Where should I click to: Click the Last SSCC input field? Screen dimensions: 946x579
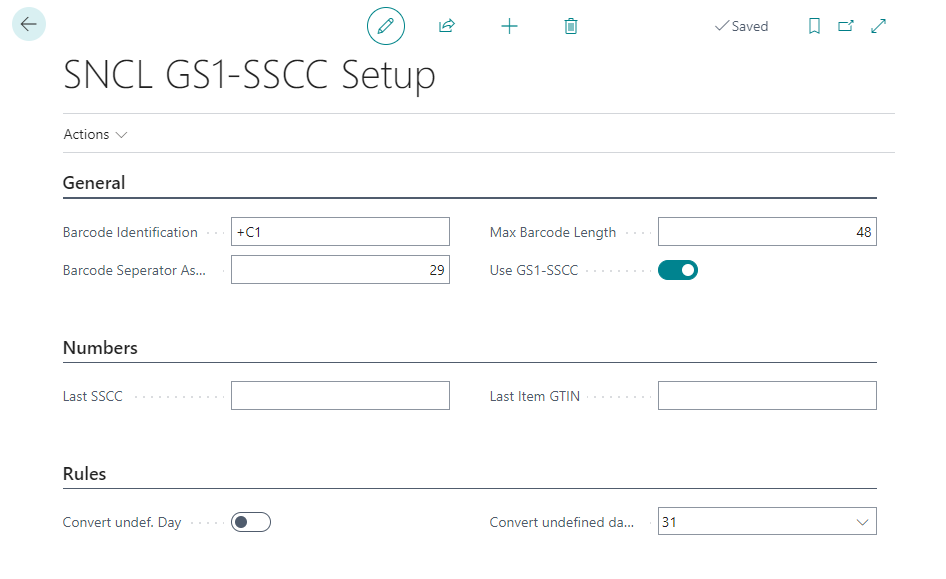pos(340,396)
